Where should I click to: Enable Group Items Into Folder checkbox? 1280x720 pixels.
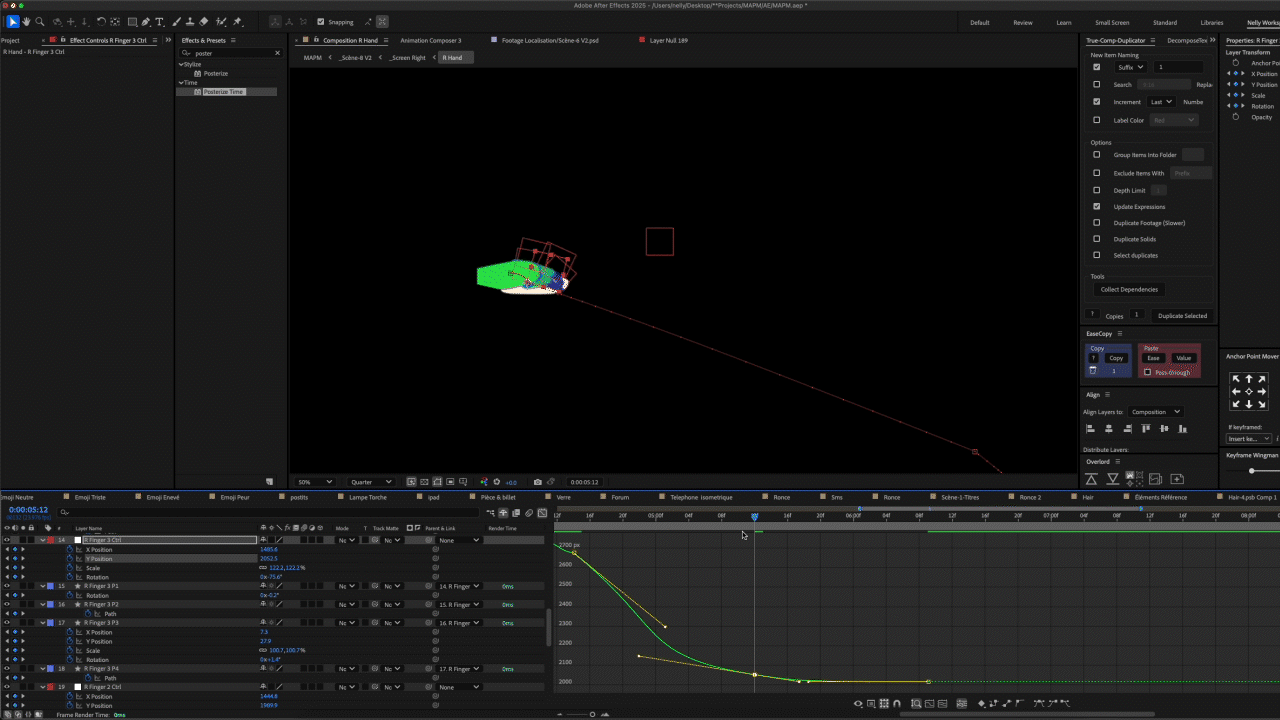coord(1096,155)
